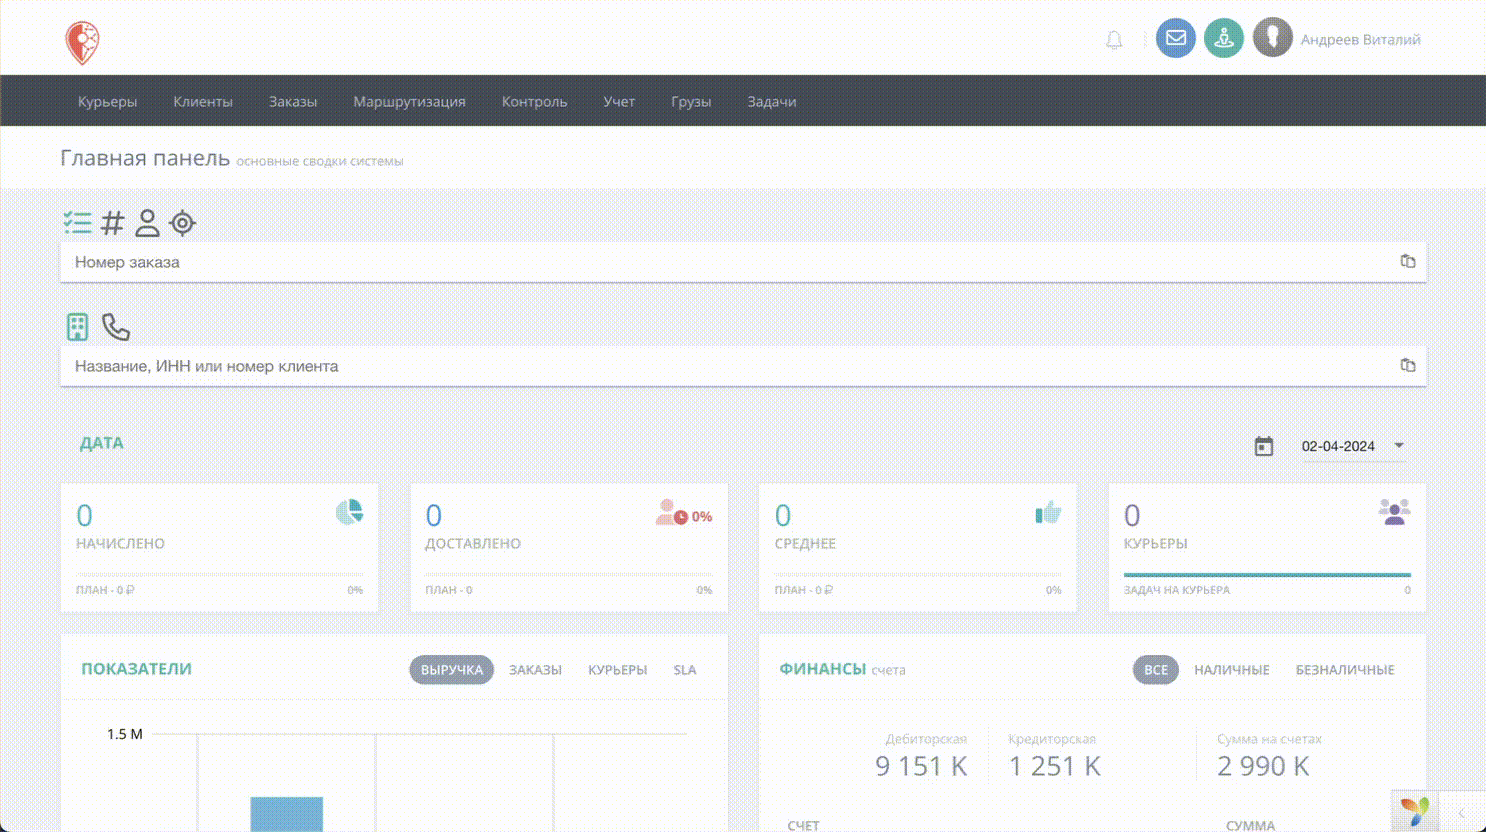
Task: Open the Заказы menu
Action: [x=293, y=101]
